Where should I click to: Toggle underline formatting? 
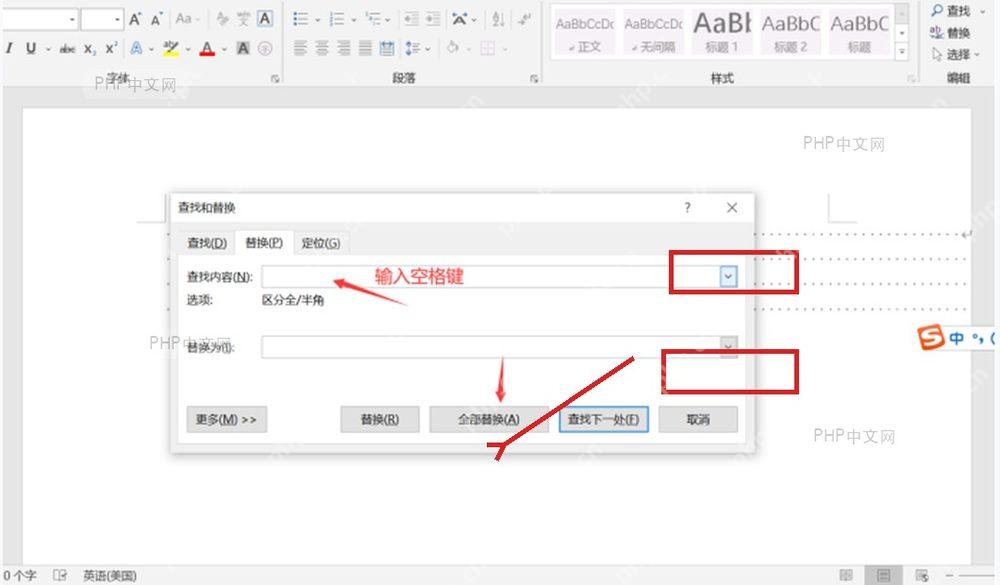[30, 48]
